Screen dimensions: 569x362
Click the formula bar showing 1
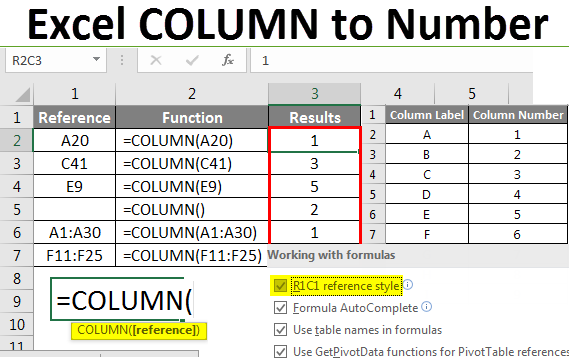[x=391, y=60]
